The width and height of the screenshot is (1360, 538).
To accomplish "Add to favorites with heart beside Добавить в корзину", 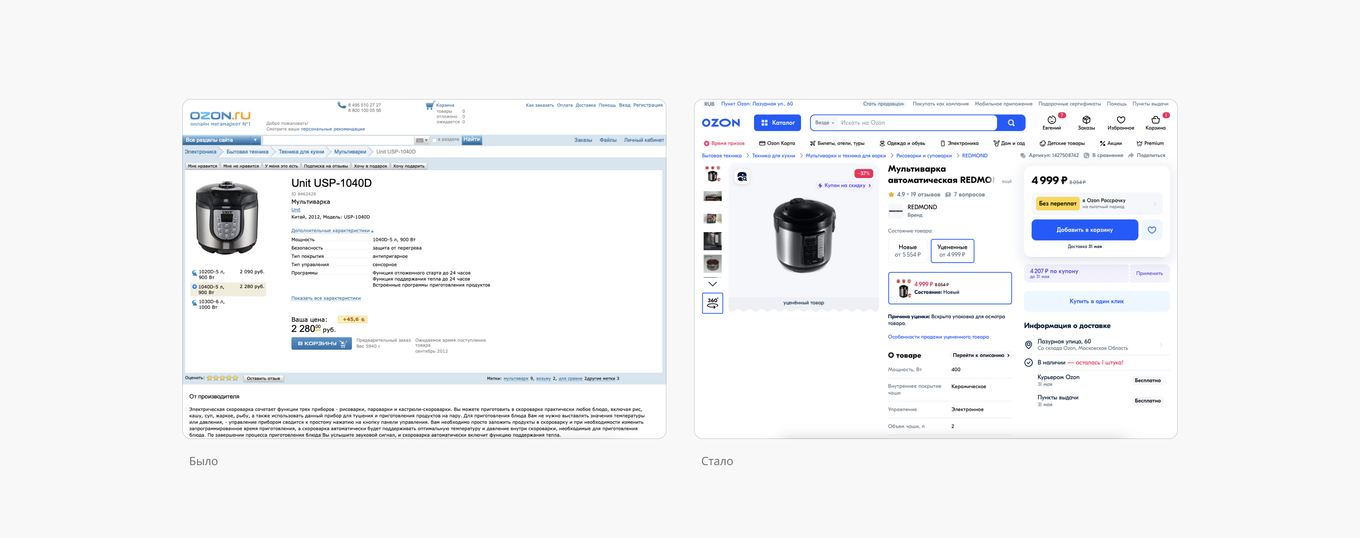I will [1152, 230].
